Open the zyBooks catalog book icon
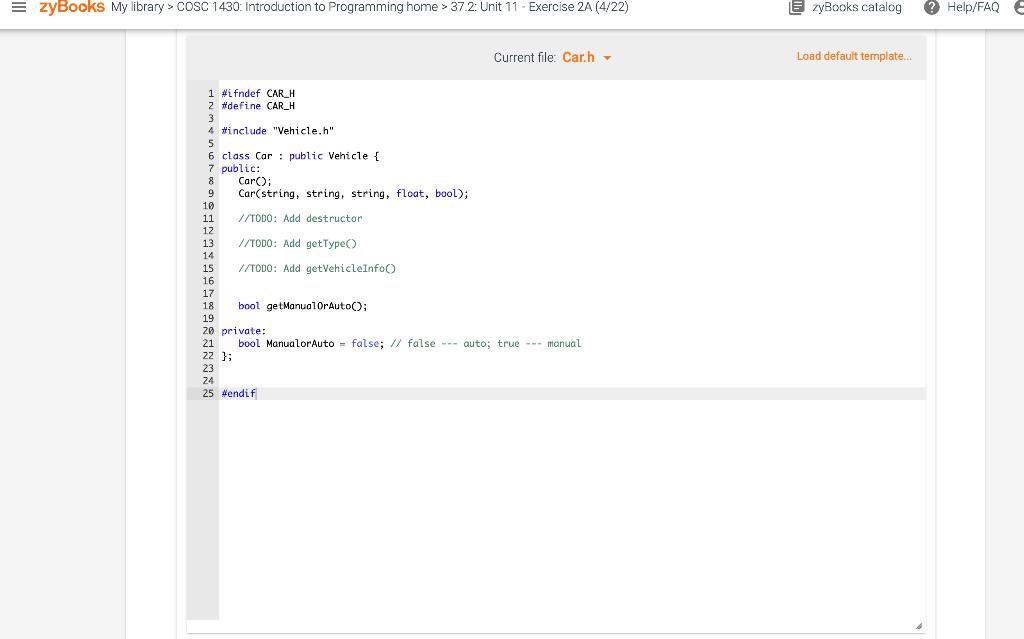 [x=796, y=8]
